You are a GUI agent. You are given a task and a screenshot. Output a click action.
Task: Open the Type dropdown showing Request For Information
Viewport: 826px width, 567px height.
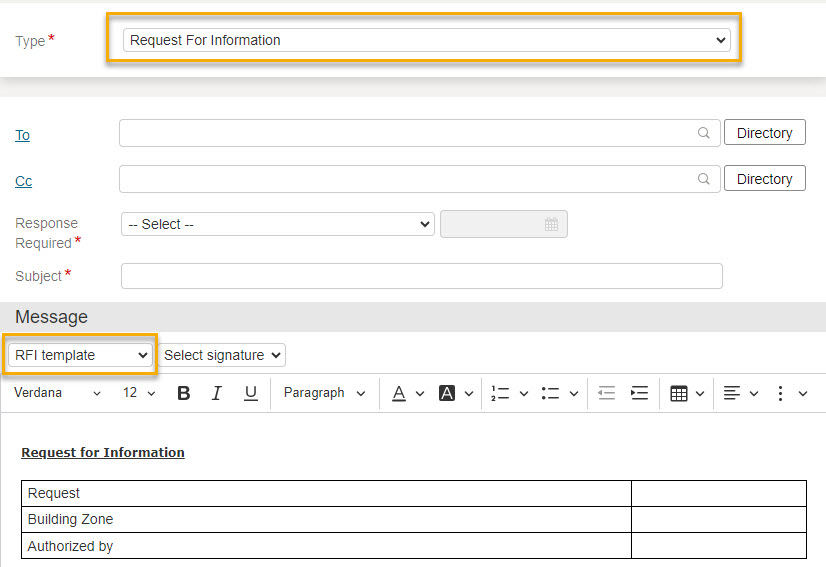tap(427, 40)
